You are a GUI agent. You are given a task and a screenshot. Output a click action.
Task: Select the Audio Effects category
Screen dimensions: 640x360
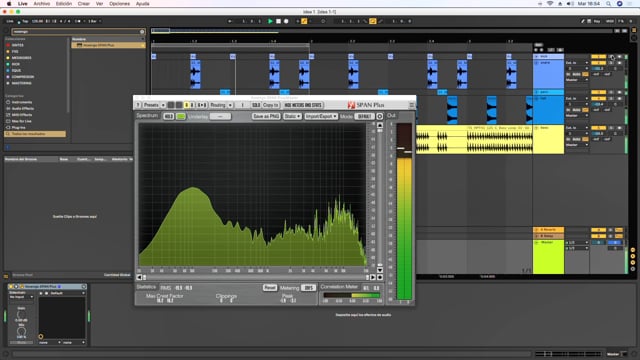pos(22,109)
